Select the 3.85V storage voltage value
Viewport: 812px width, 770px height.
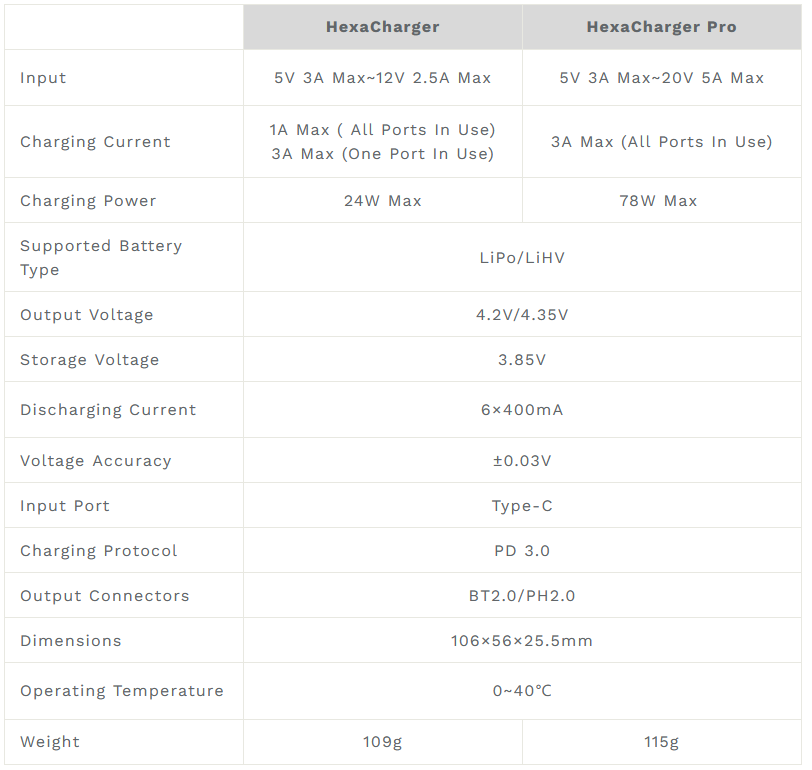(x=522, y=360)
